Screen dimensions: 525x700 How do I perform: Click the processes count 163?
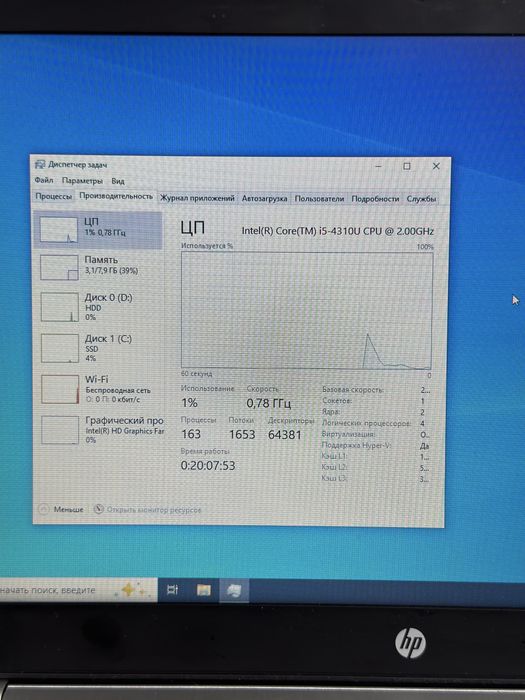(191, 434)
